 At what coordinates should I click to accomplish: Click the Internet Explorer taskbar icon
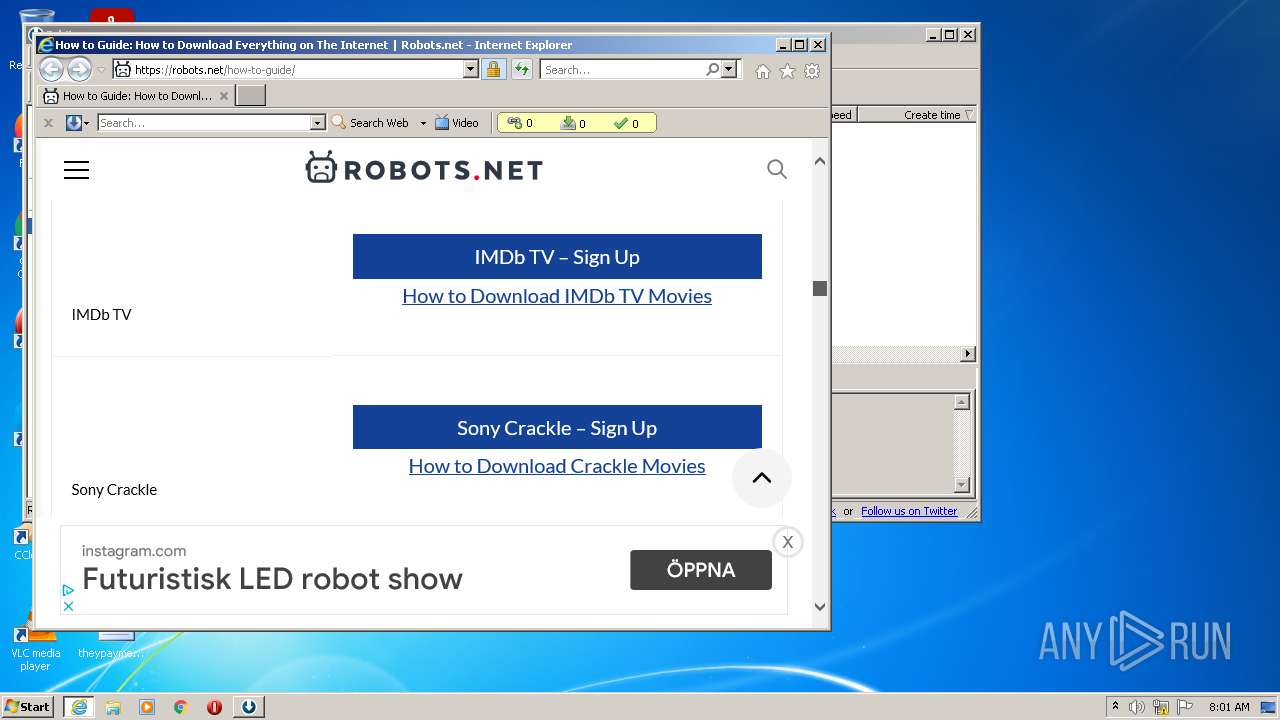pos(79,707)
